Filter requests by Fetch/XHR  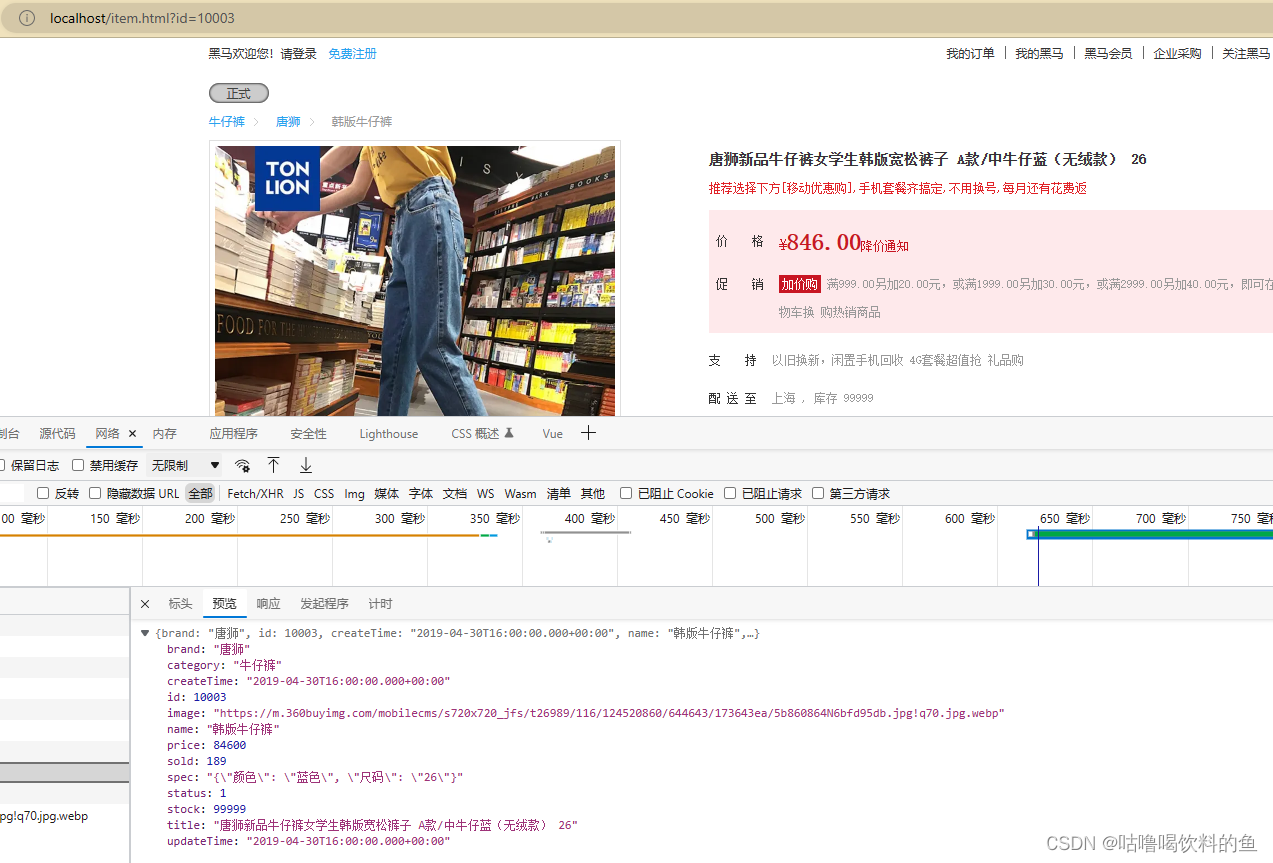coord(255,493)
